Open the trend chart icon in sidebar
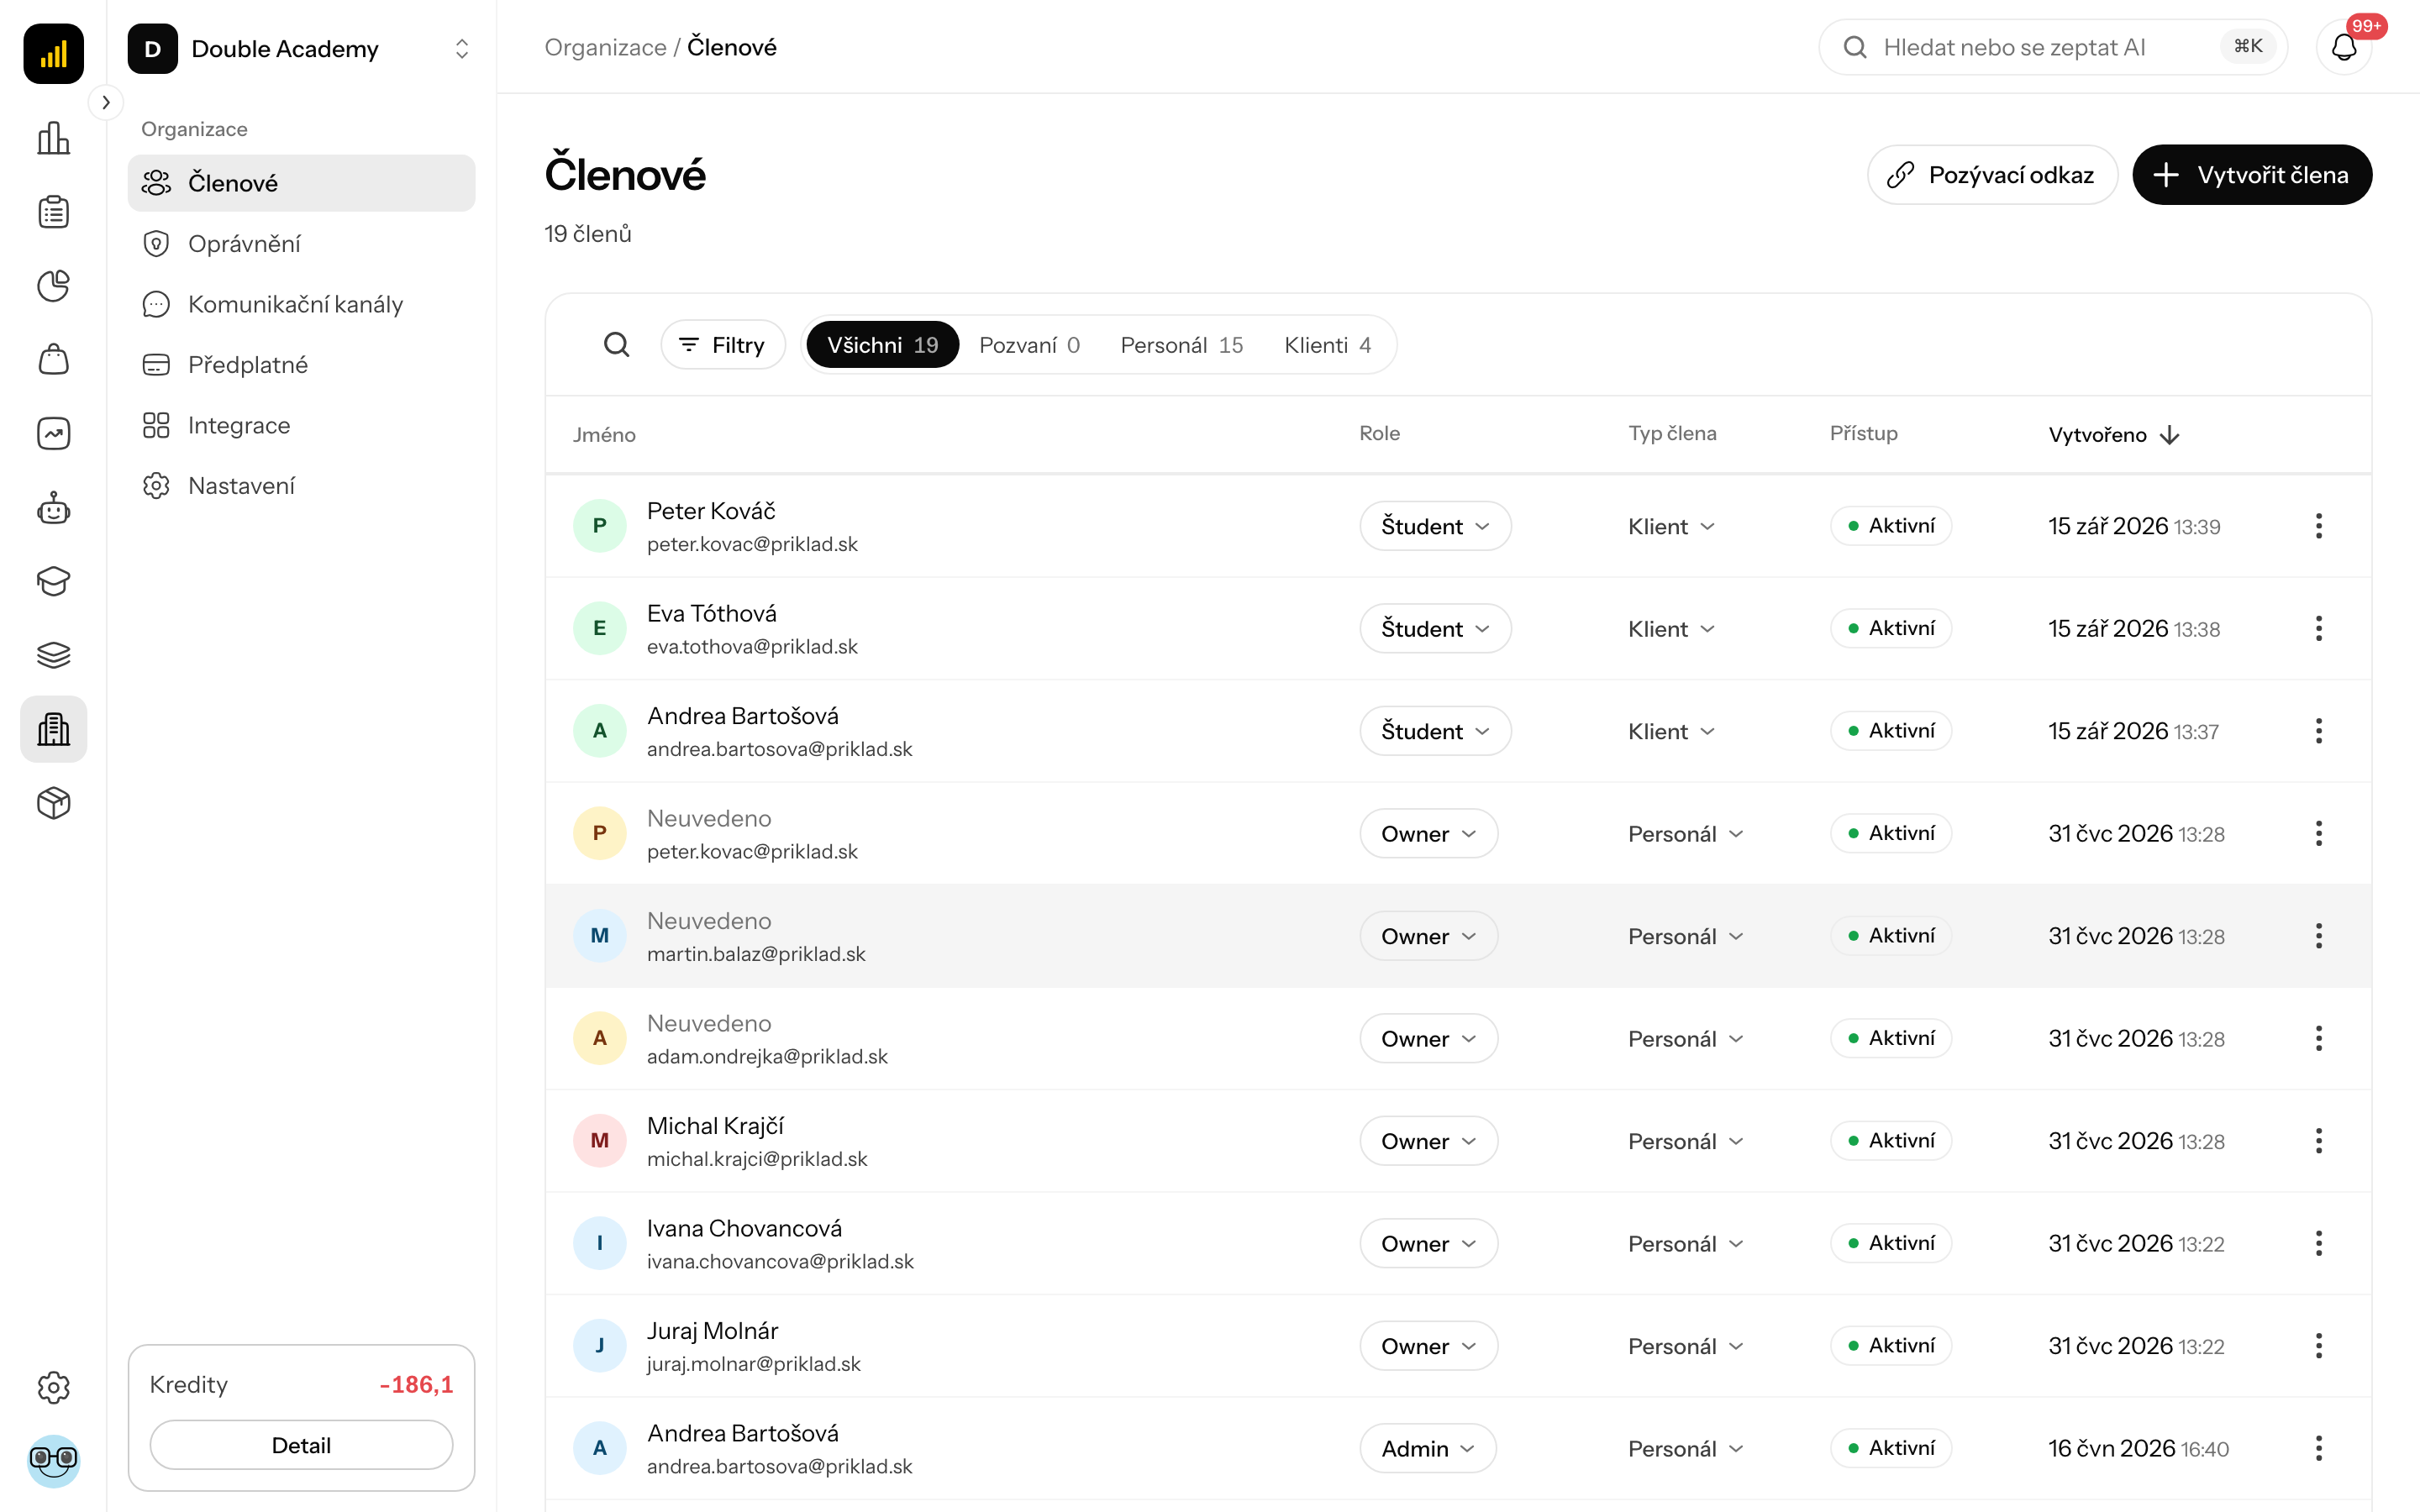The height and width of the screenshot is (1512, 2420). pos(53,433)
